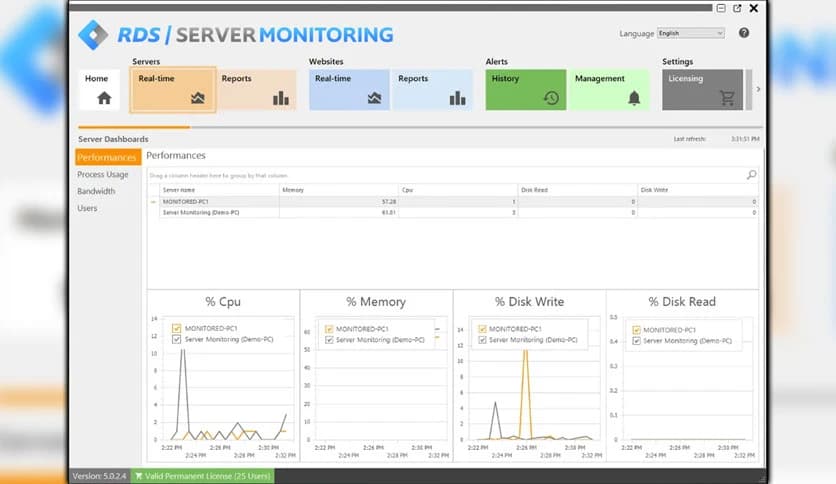Toggle Server Monitoring (Demo-PC) in % Disk Read chart
Image resolution: width=836 pixels, height=484 pixels.
pyautogui.click(x=636, y=341)
